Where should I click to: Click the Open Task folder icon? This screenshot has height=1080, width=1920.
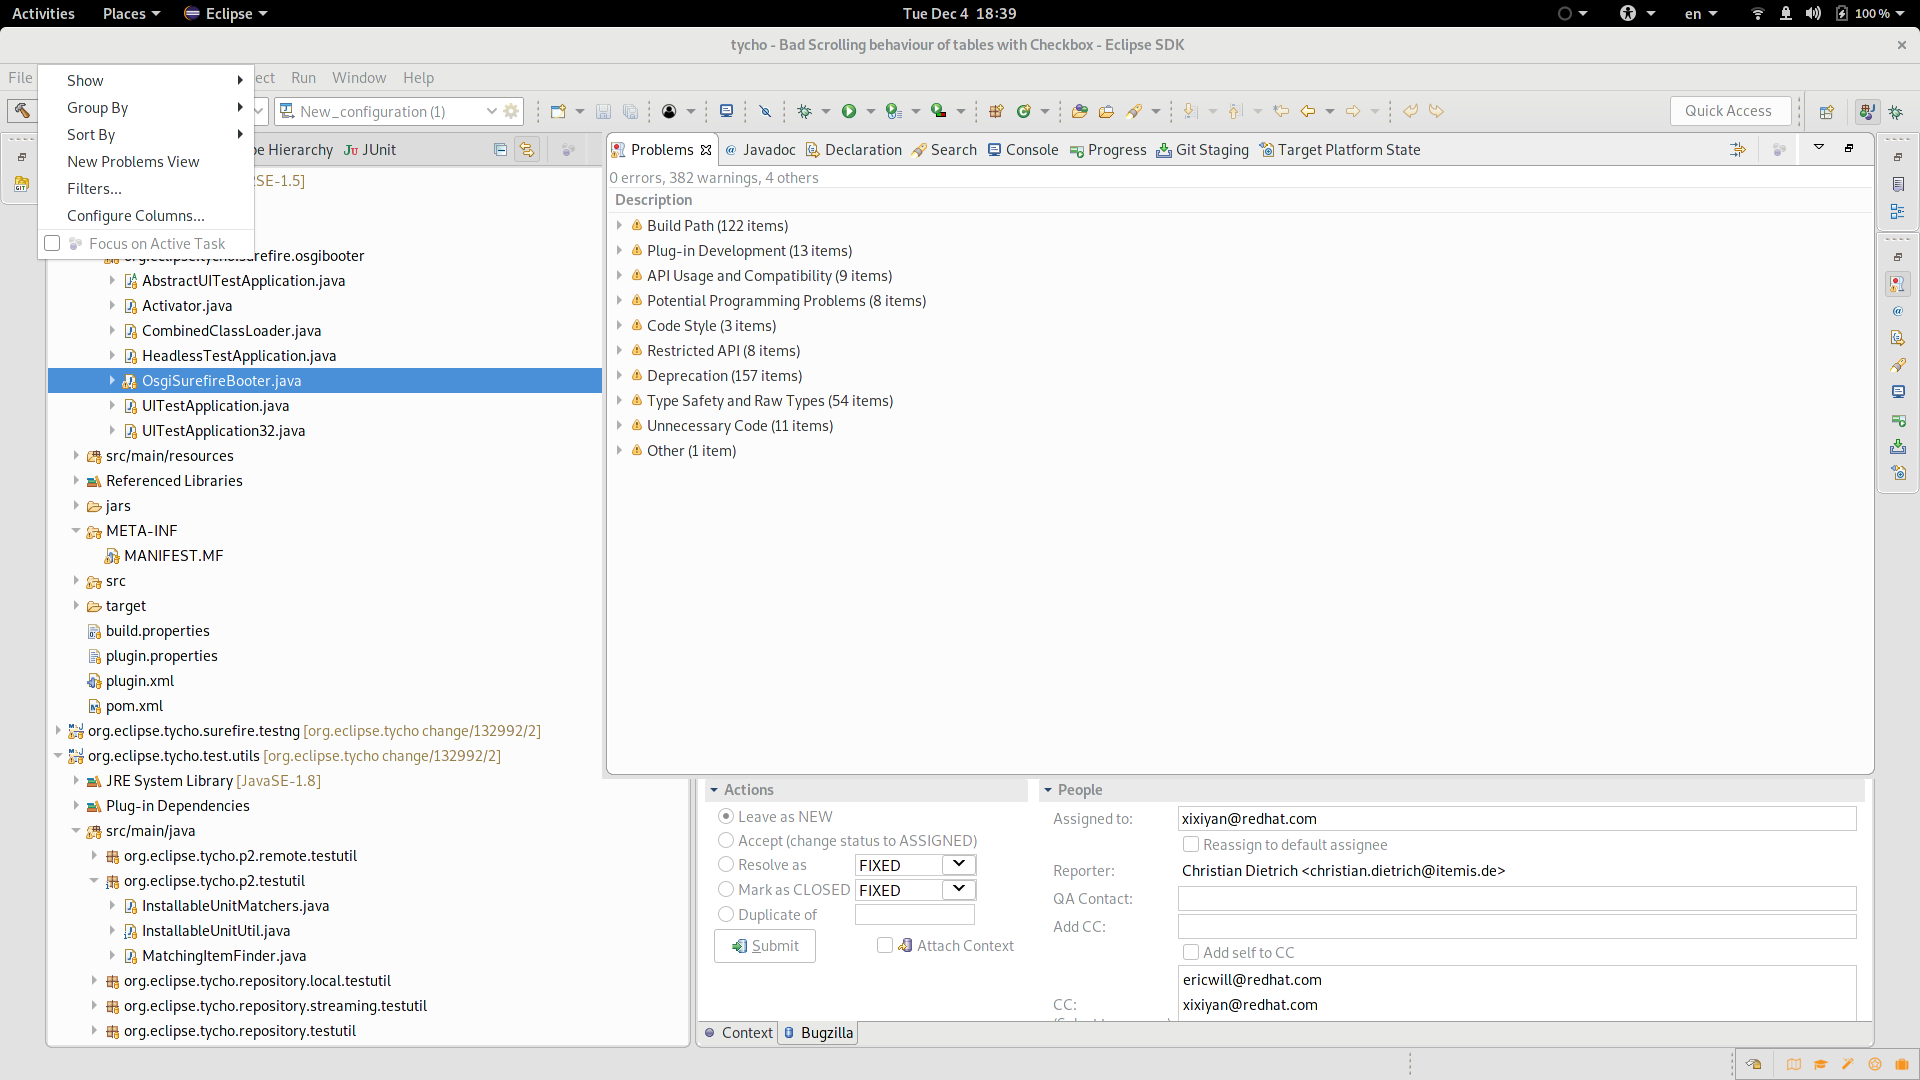pos(1106,111)
